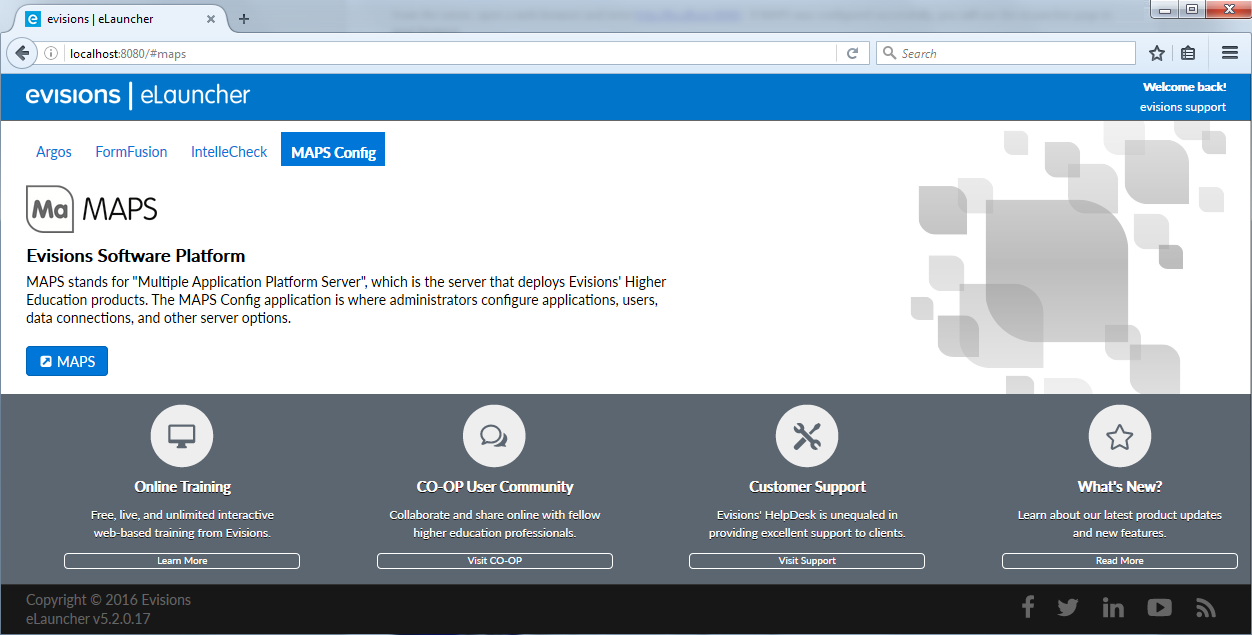
Task: Click the What's New star icon
Action: point(1120,436)
